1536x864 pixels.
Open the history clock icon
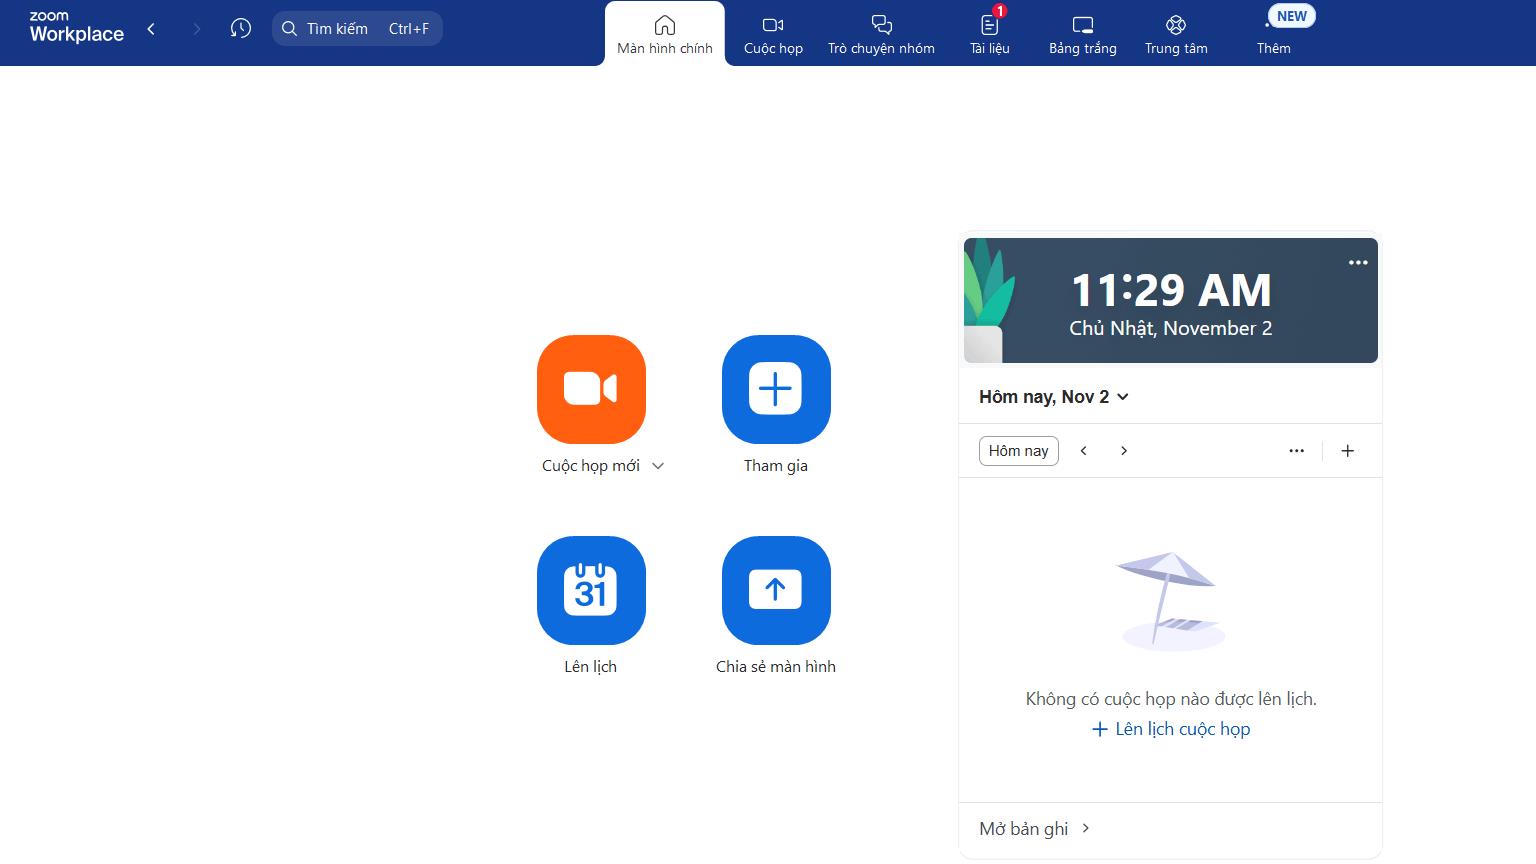point(240,29)
